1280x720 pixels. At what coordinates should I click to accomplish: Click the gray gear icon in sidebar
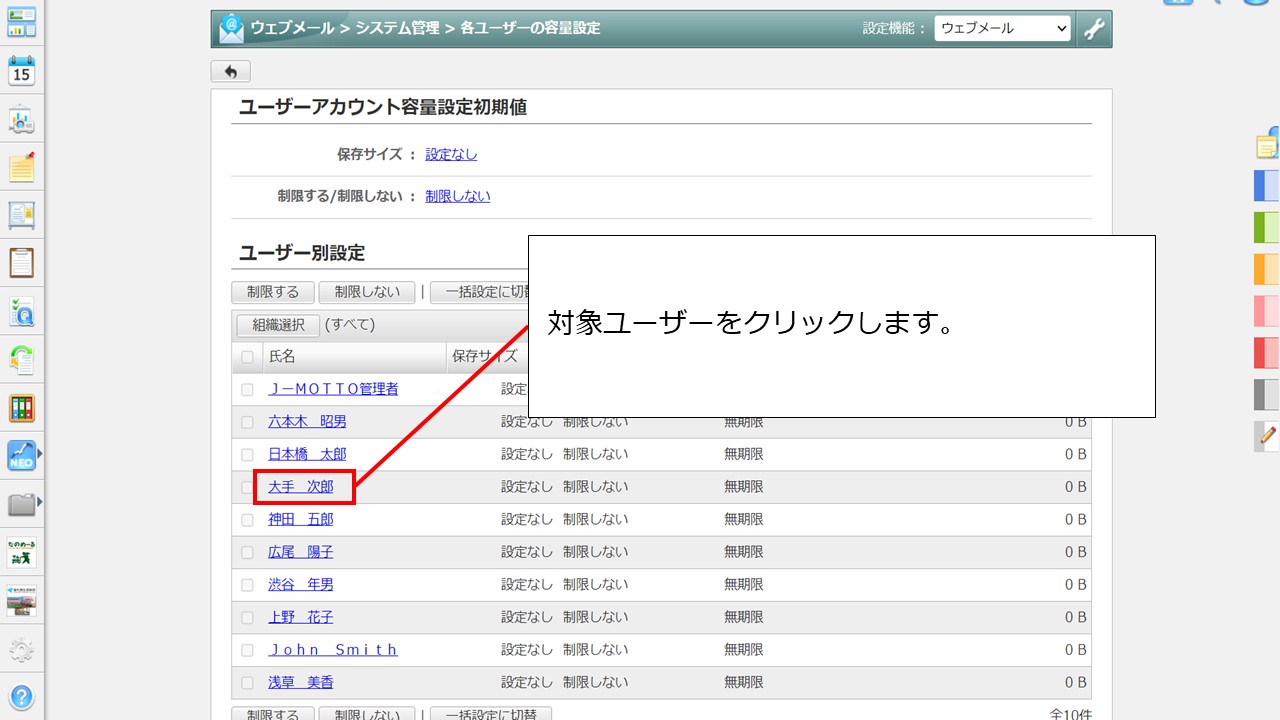(21, 650)
